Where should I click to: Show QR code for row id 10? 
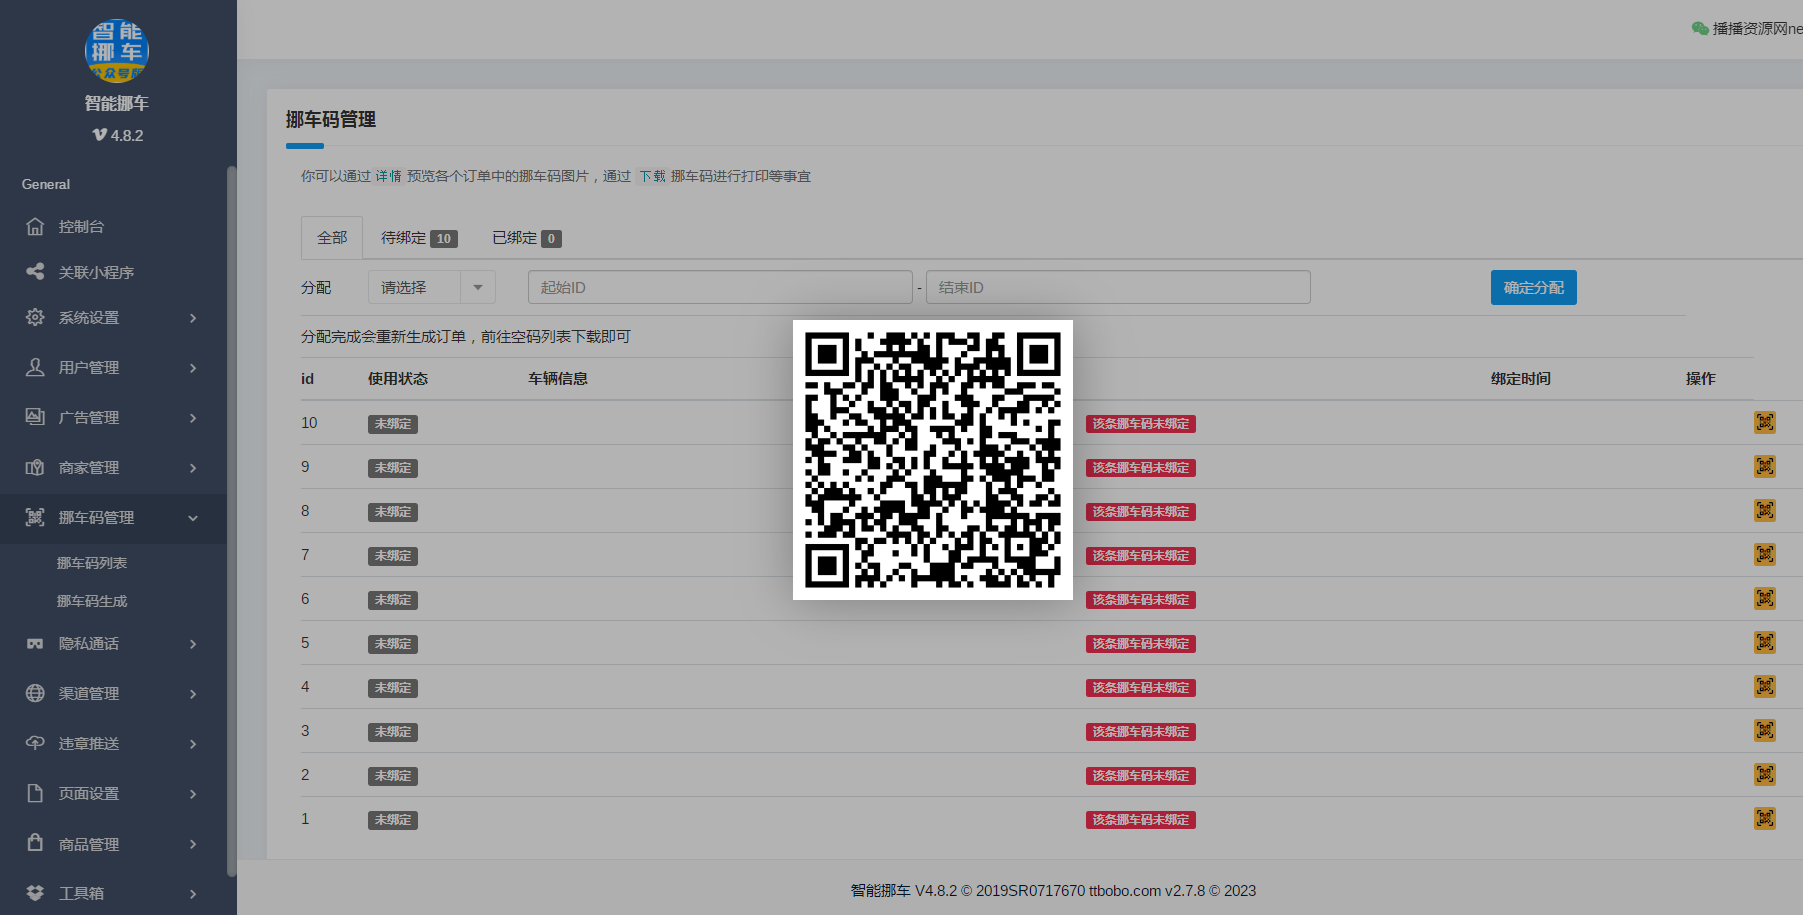point(1765,423)
